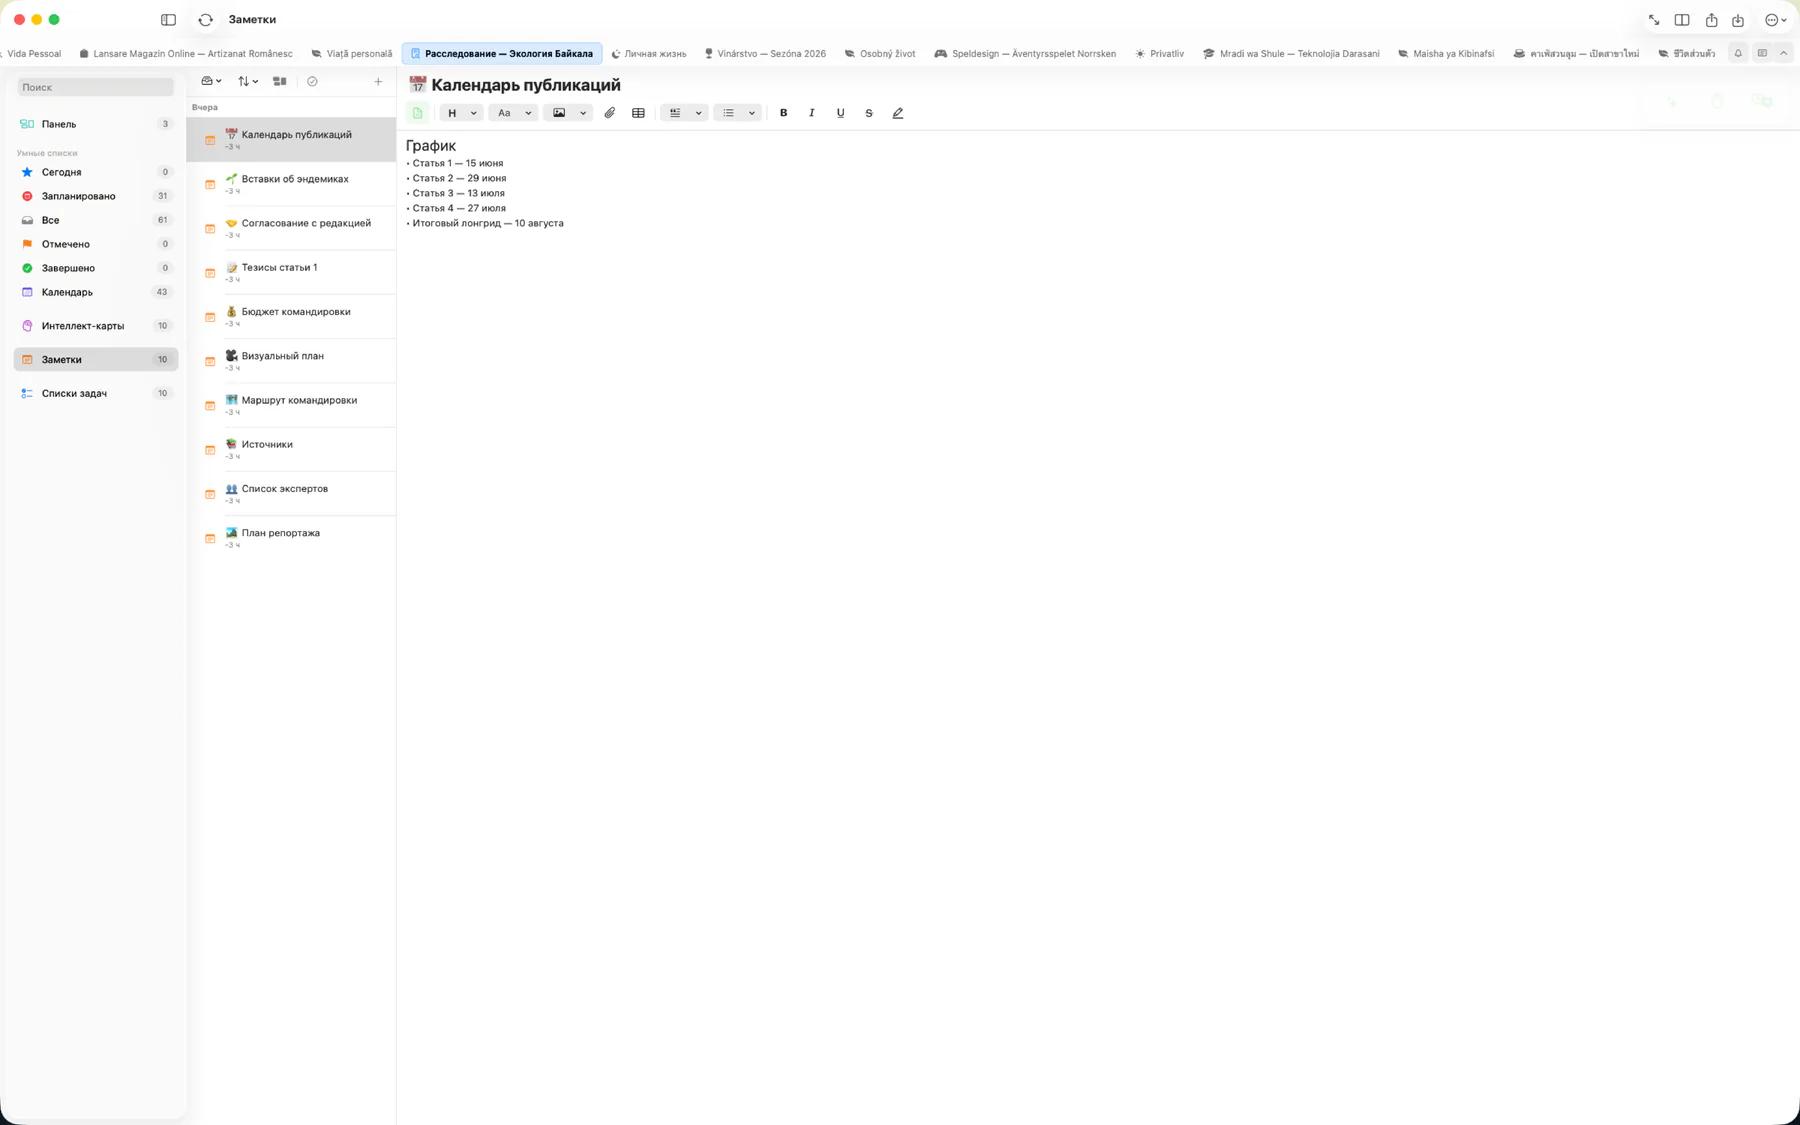Toggle show completed checkmark icon

coord(312,82)
